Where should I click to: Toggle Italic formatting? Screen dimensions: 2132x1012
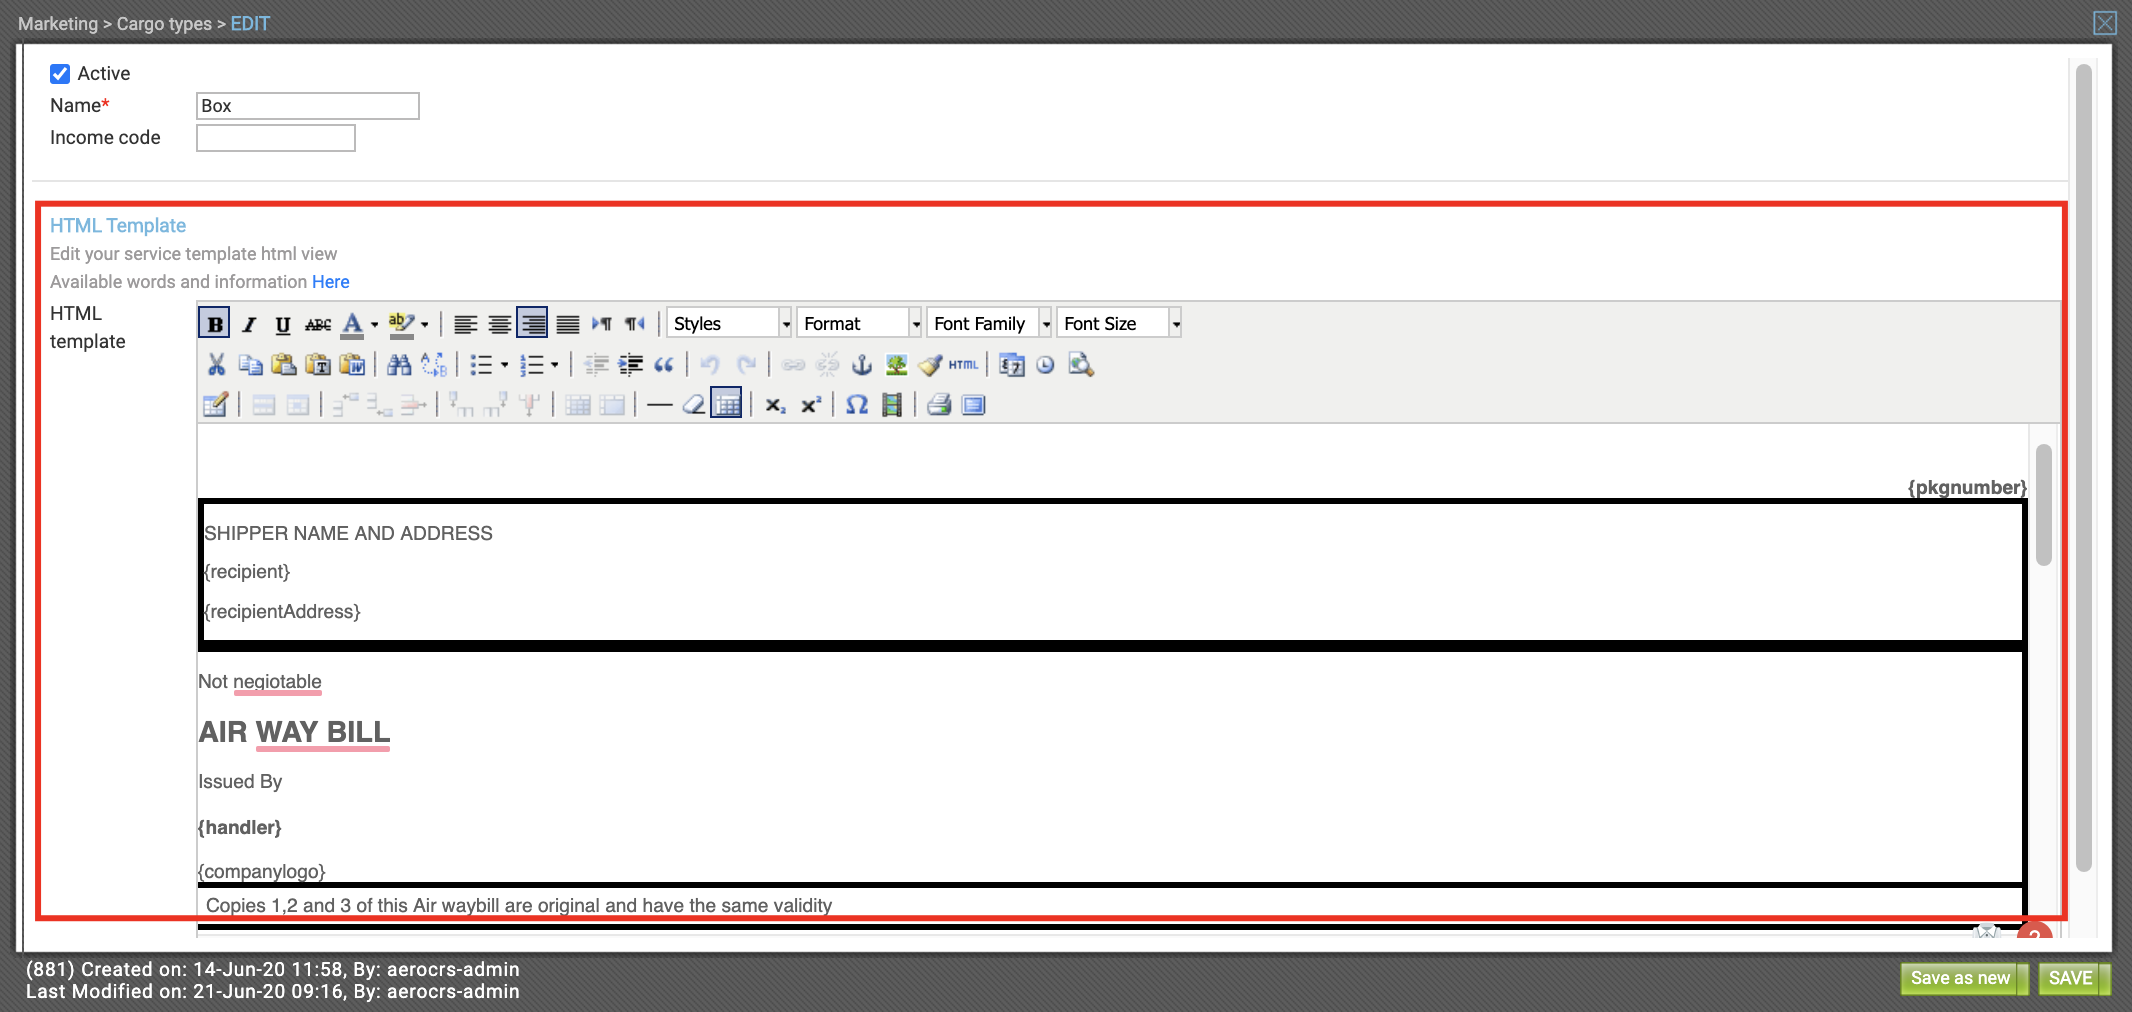[249, 323]
